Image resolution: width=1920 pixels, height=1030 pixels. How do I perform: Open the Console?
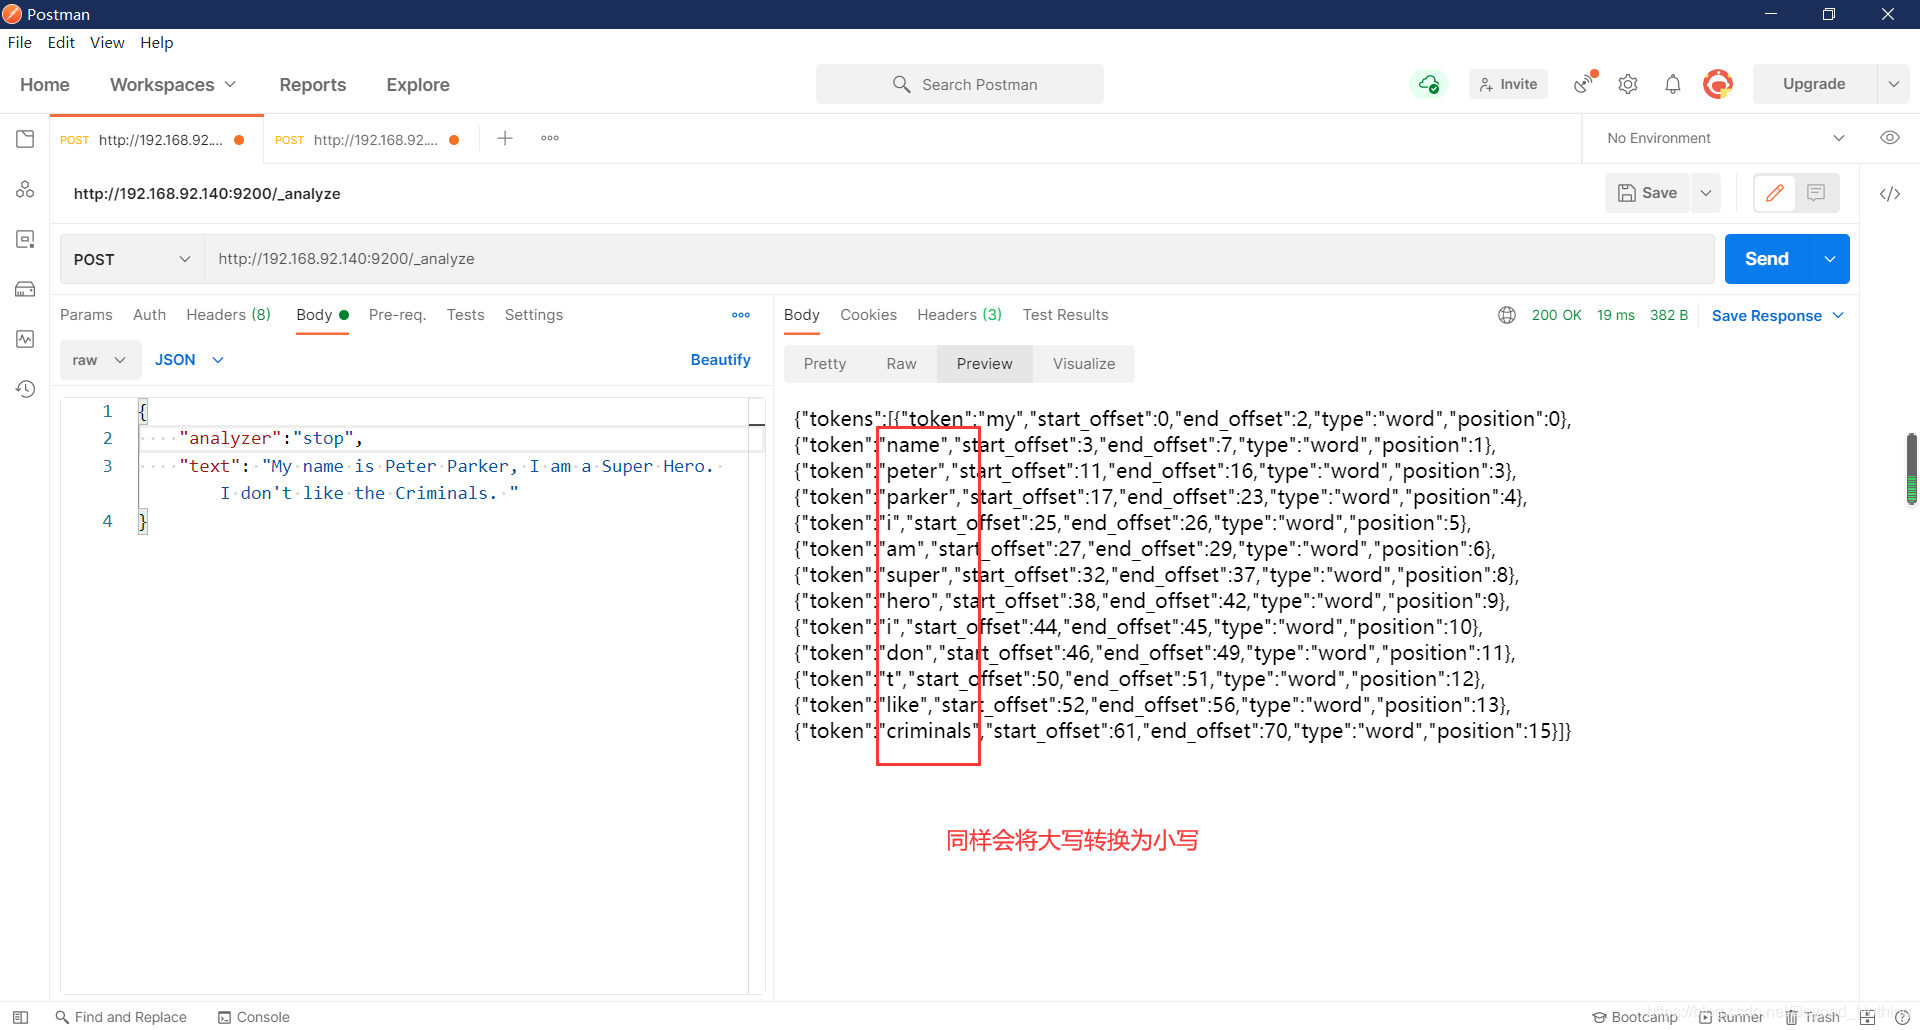[254, 1017]
